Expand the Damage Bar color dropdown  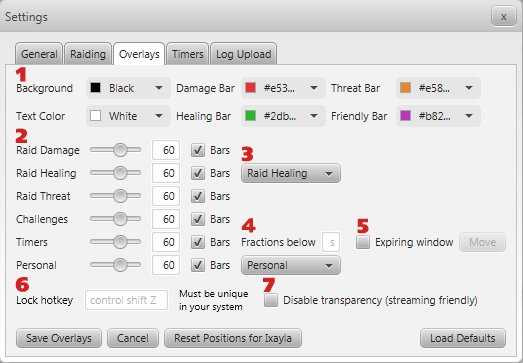point(283,88)
